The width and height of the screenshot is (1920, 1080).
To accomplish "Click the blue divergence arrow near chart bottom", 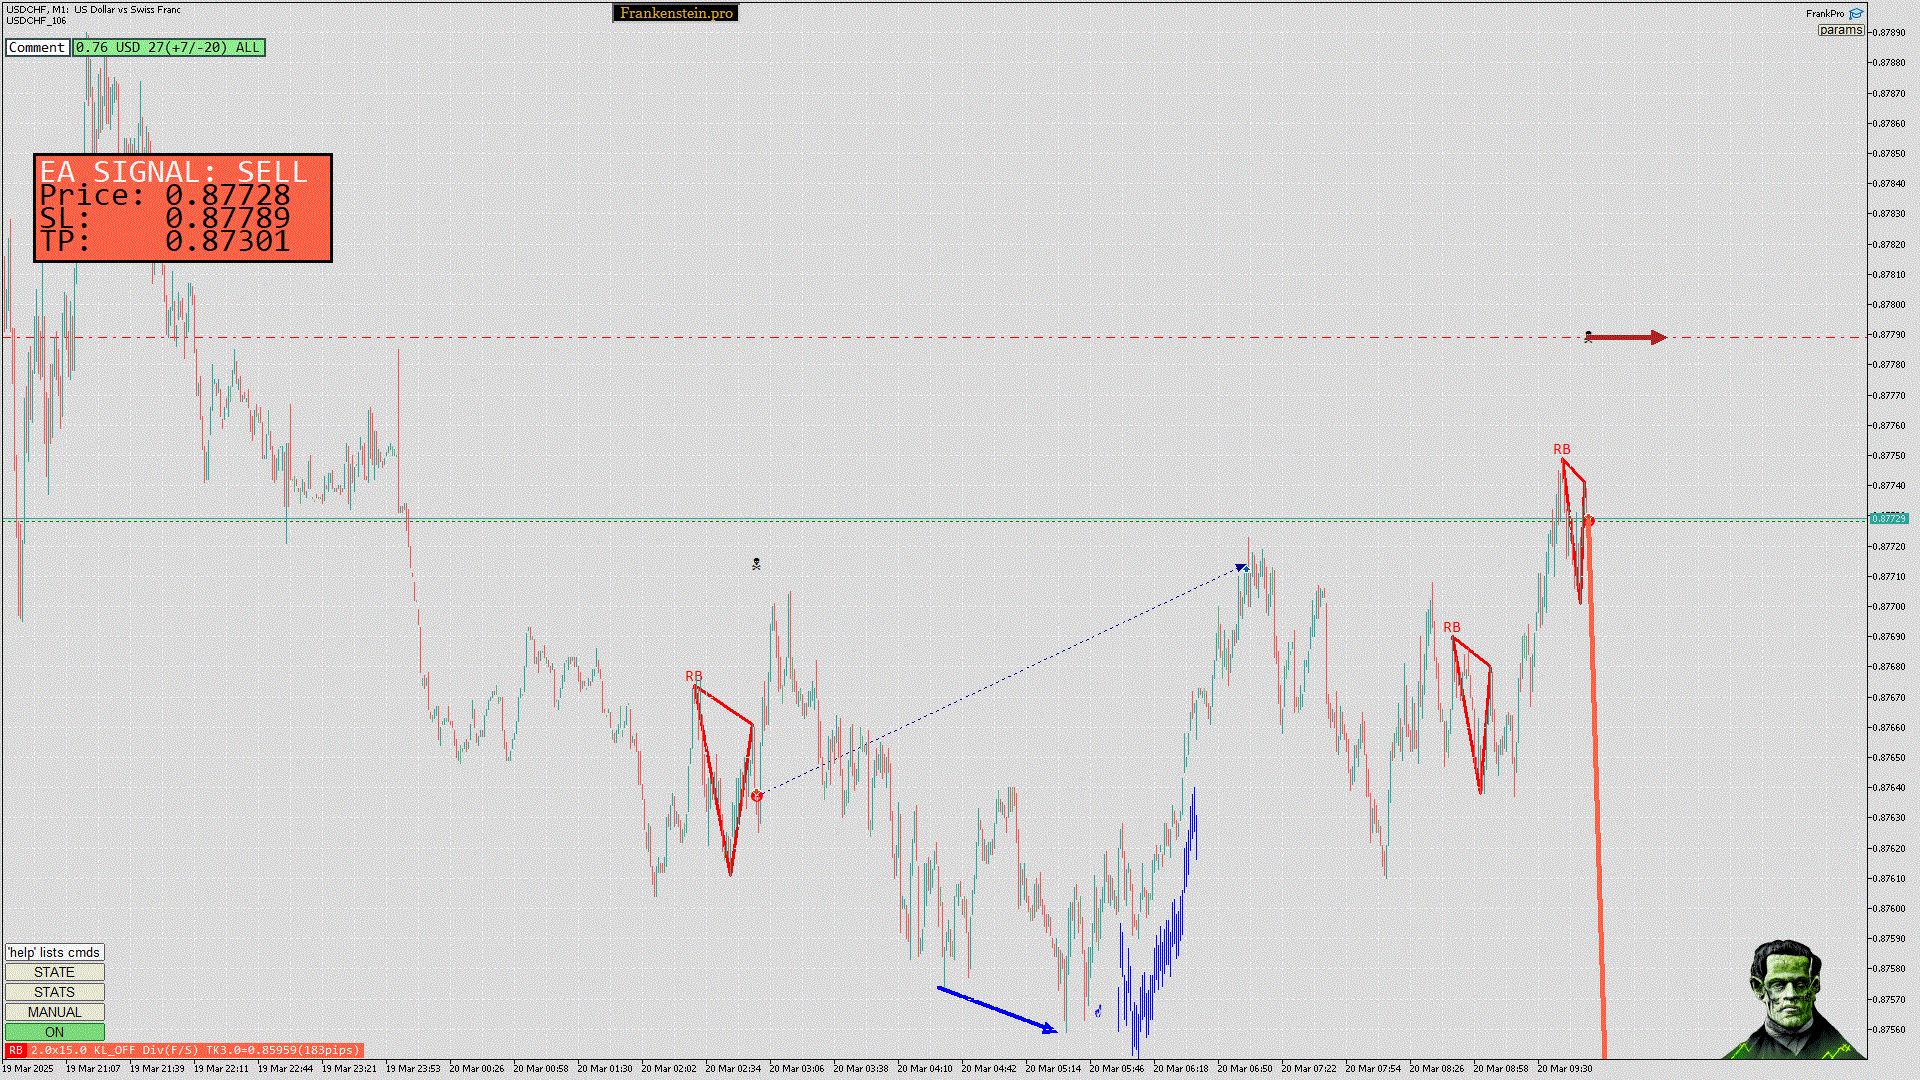I will click(996, 1010).
